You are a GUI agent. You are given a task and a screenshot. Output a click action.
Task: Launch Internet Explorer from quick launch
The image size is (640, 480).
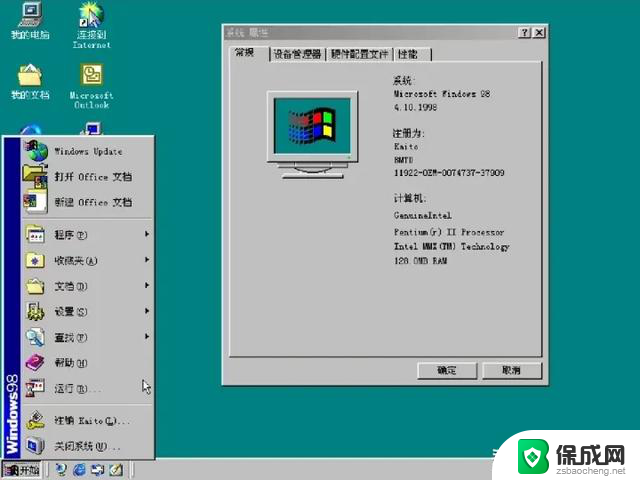(79, 470)
